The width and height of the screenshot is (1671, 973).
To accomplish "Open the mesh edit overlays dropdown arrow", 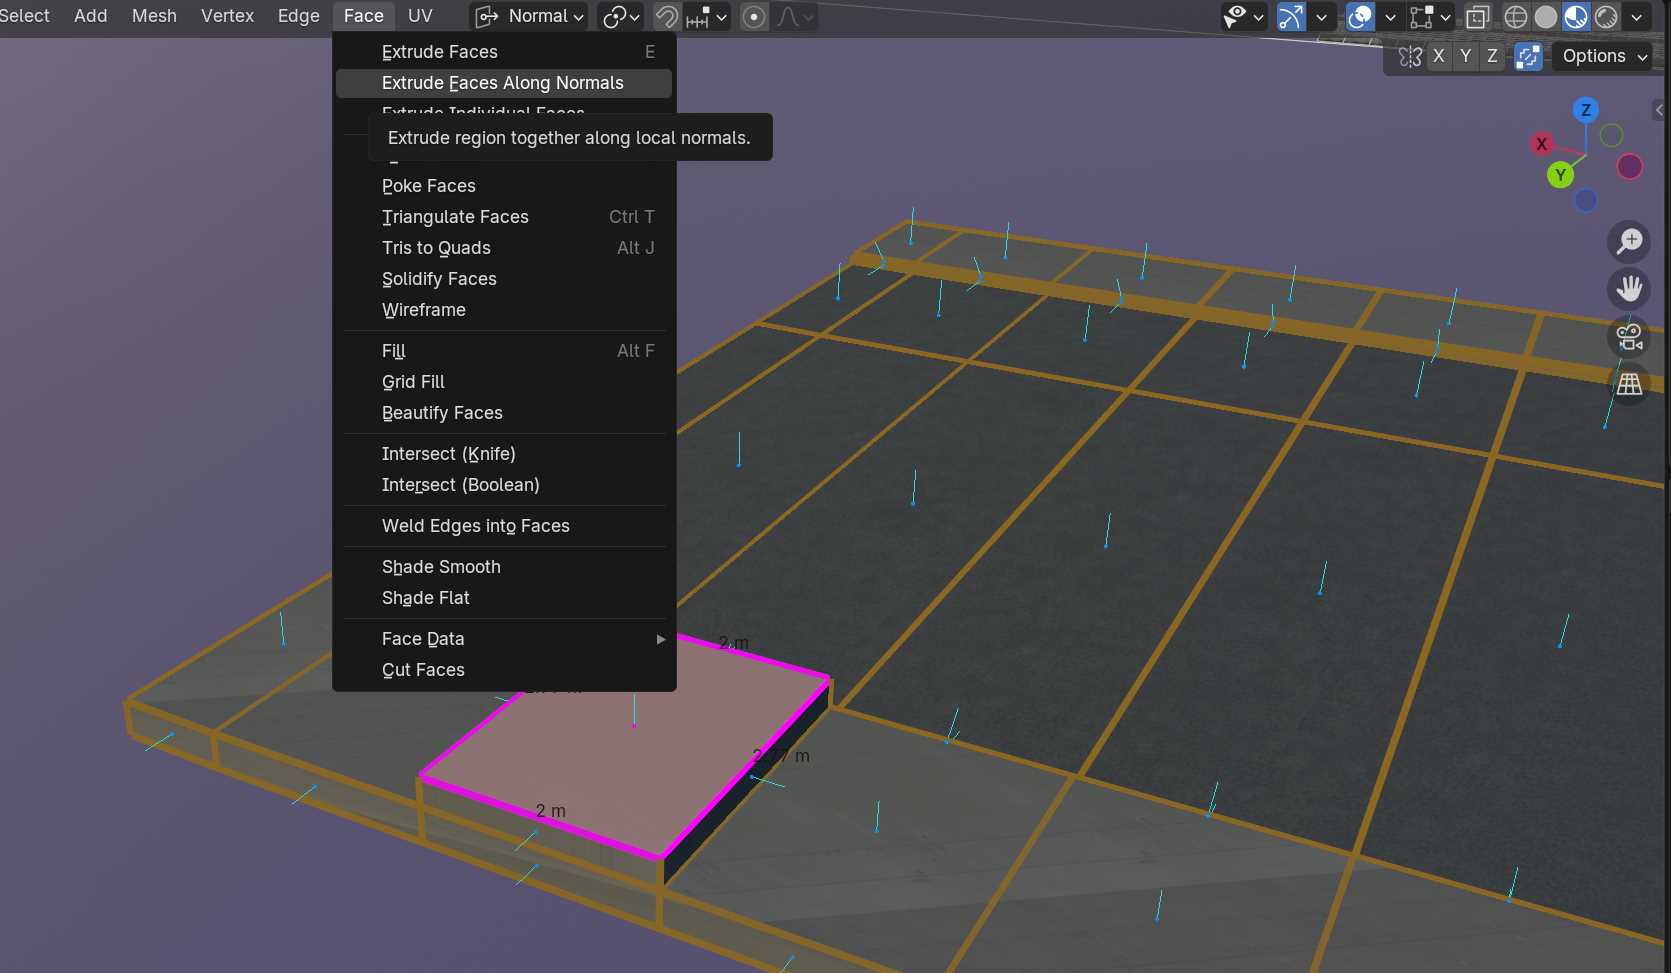I will pyautogui.click(x=1445, y=17).
